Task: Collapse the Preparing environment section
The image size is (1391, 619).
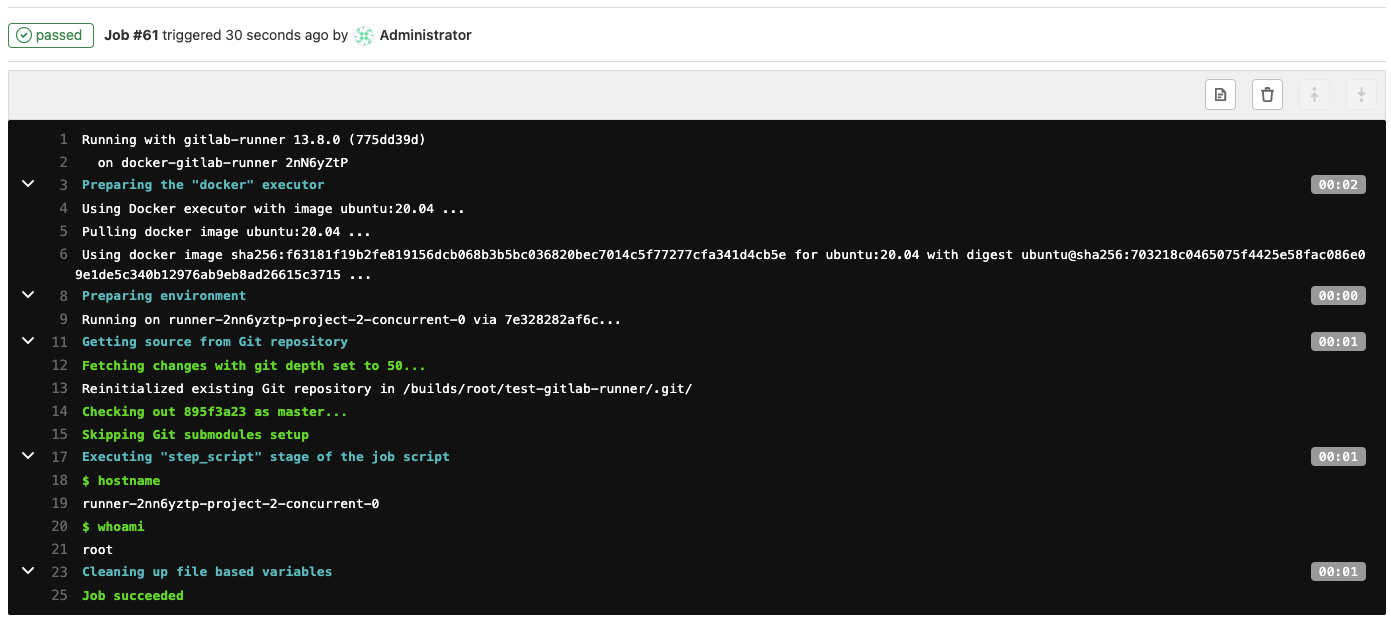Action: [x=28, y=295]
